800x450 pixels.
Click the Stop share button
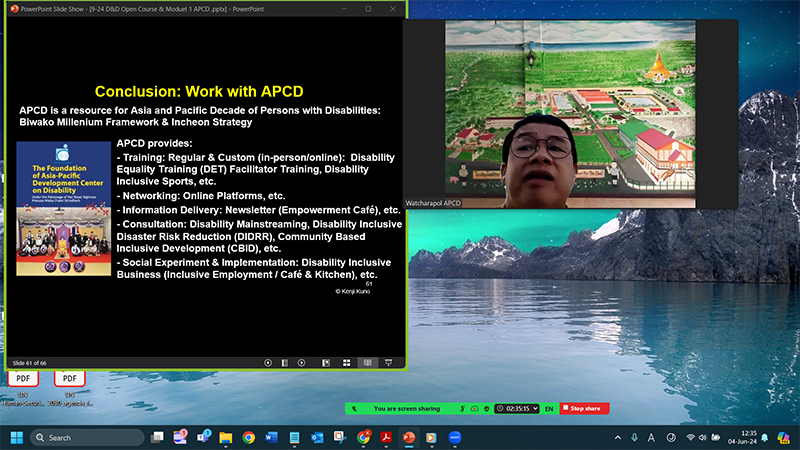[x=584, y=409]
